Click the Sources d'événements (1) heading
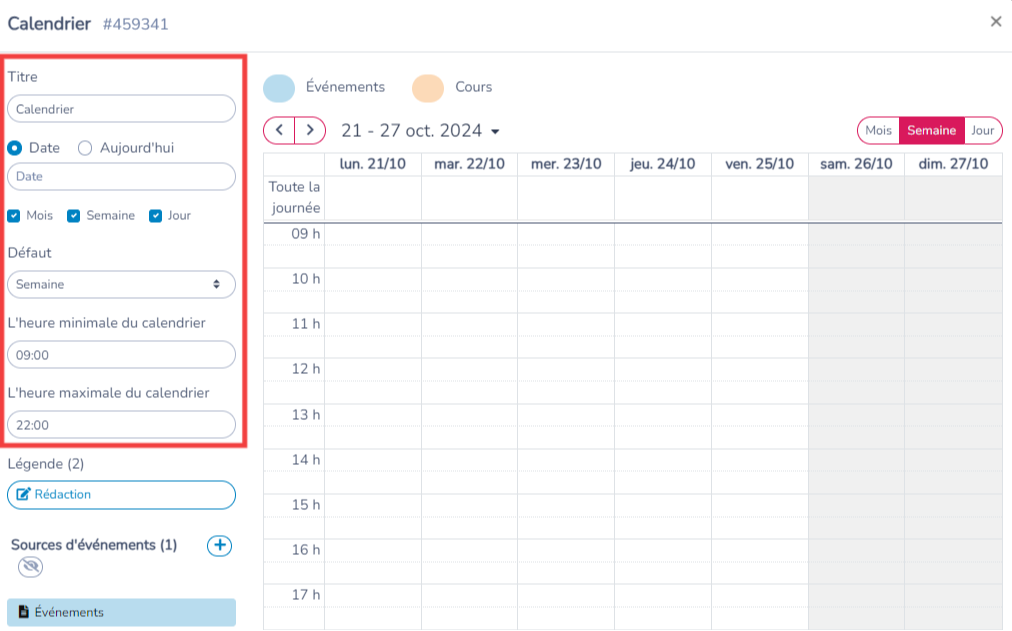Image resolution: width=1012 pixels, height=631 pixels. 94,545
